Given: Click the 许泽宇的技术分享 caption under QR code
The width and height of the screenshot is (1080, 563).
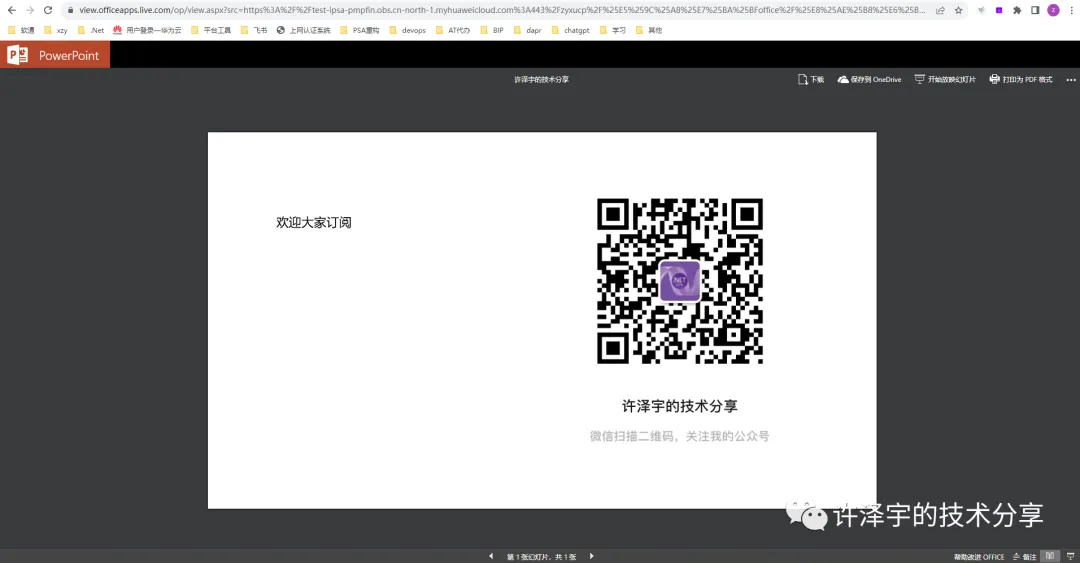Looking at the screenshot, I should (x=680, y=407).
